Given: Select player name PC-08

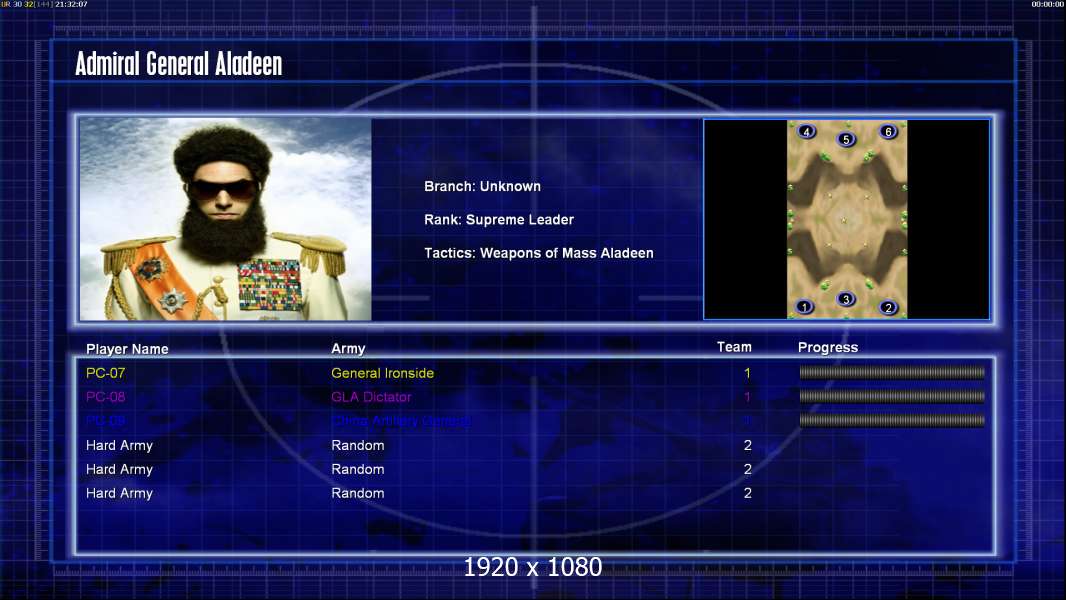Looking at the screenshot, I should tap(105, 397).
